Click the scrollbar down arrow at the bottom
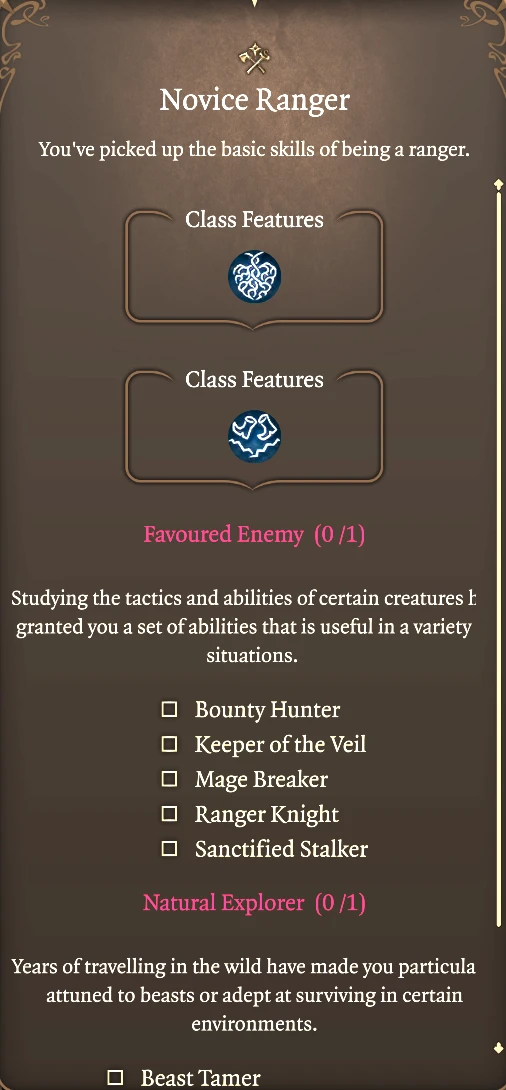This screenshot has width=506, height=1090. pos(498,1048)
